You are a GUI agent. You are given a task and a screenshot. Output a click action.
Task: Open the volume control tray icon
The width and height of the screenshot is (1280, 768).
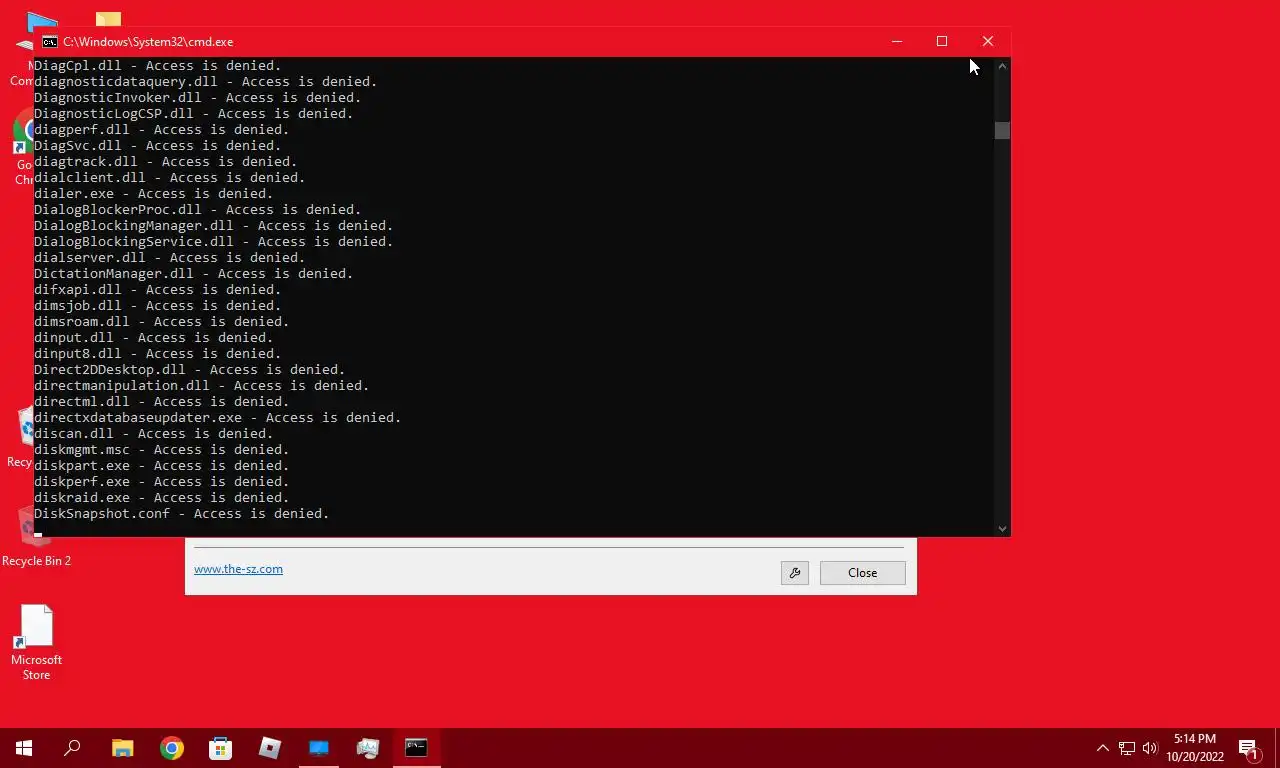pyautogui.click(x=1150, y=748)
